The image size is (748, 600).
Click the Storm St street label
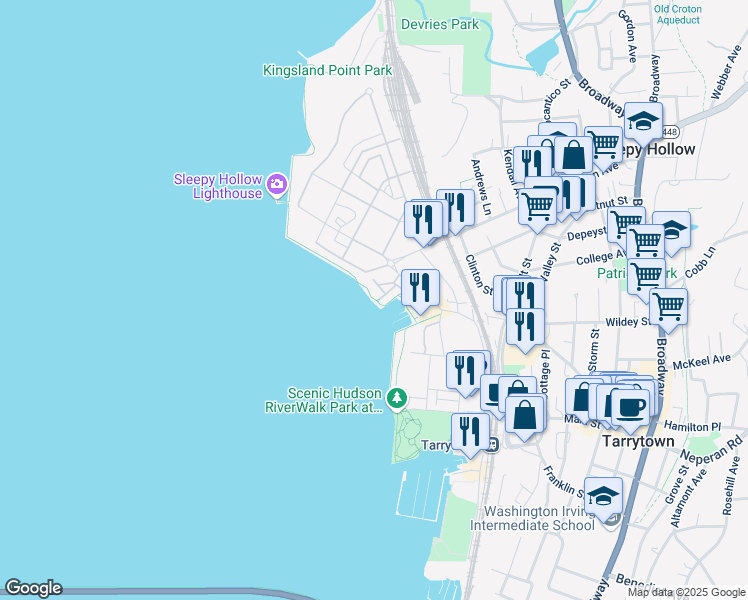tap(594, 351)
